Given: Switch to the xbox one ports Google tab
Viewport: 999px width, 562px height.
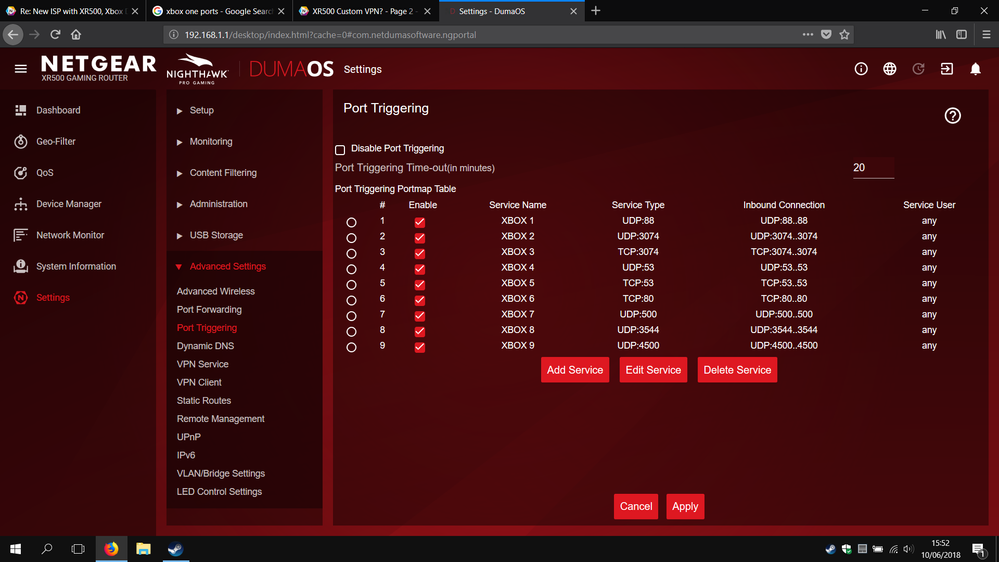Looking at the screenshot, I should 219,11.
